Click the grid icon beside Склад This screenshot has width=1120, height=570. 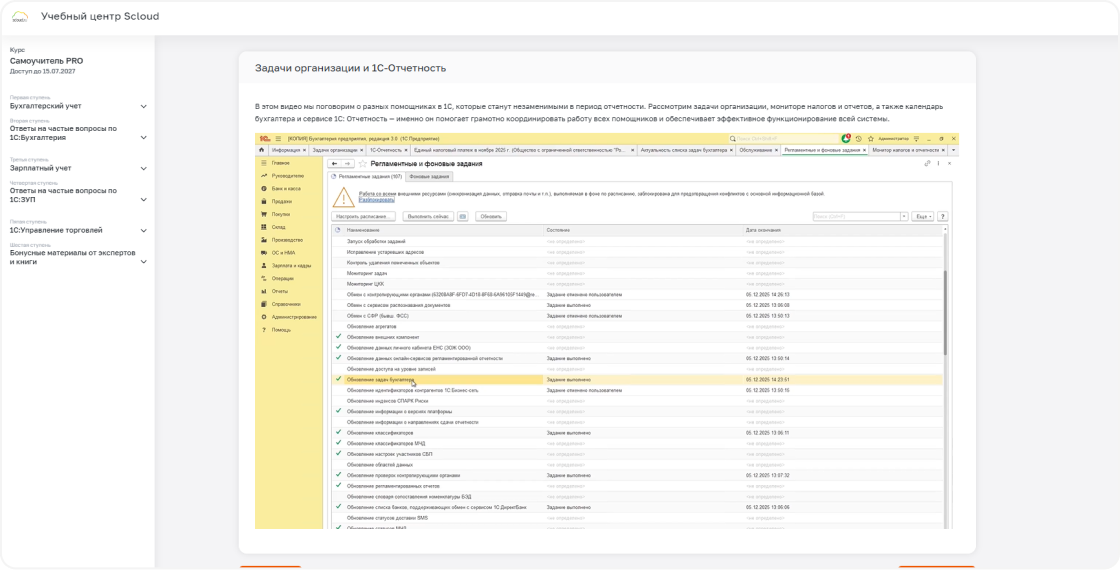pos(264,227)
